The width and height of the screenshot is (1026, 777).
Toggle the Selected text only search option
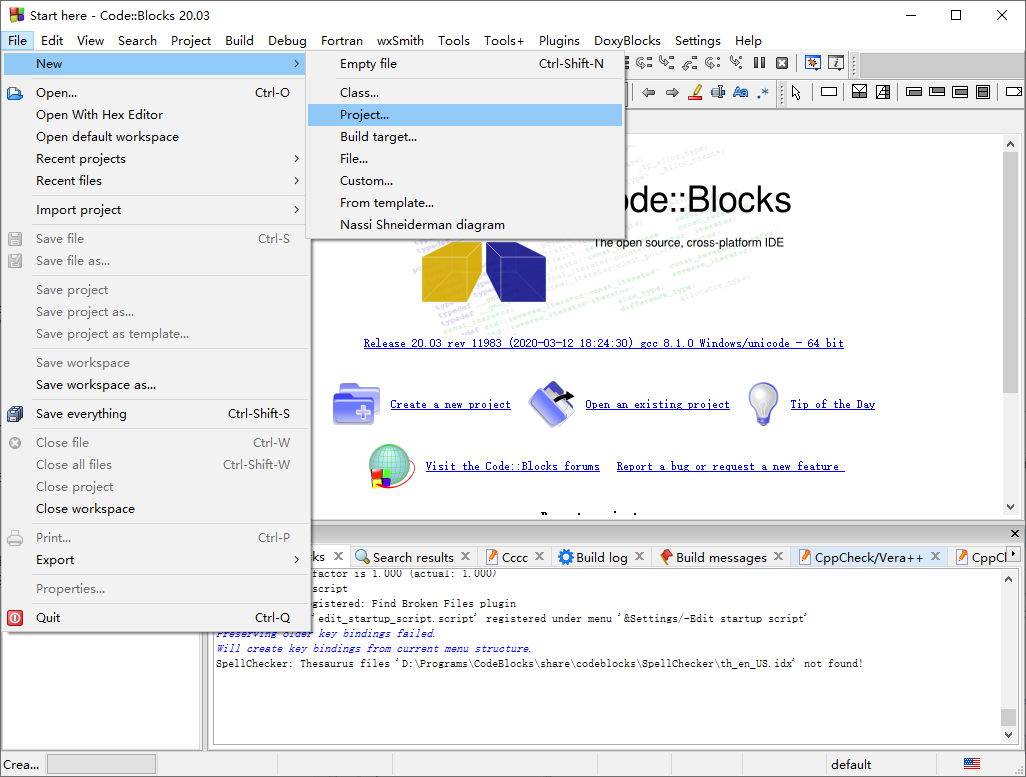pos(718,92)
